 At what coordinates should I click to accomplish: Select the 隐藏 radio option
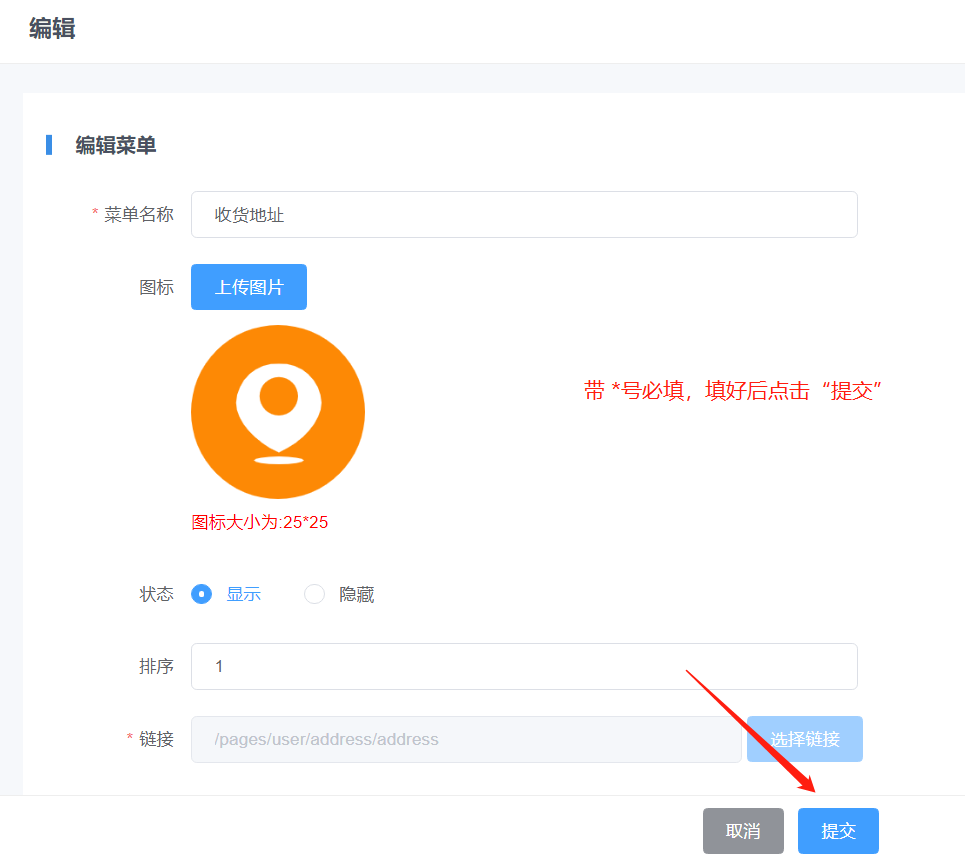tap(314, 594)
